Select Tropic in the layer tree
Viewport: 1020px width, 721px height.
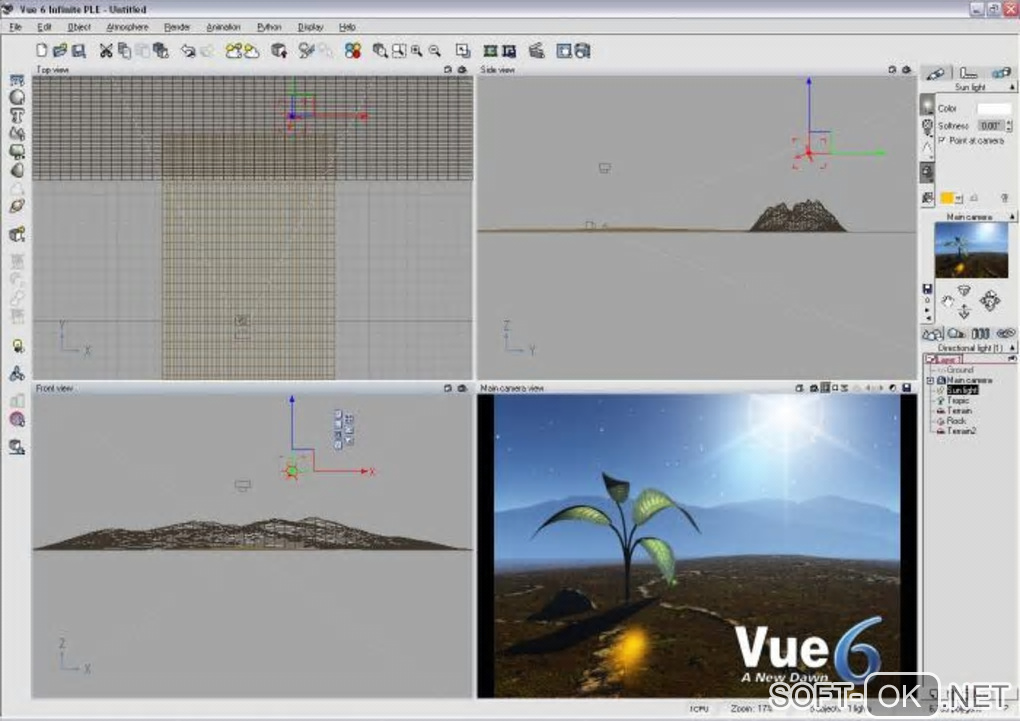coord(958,400)
